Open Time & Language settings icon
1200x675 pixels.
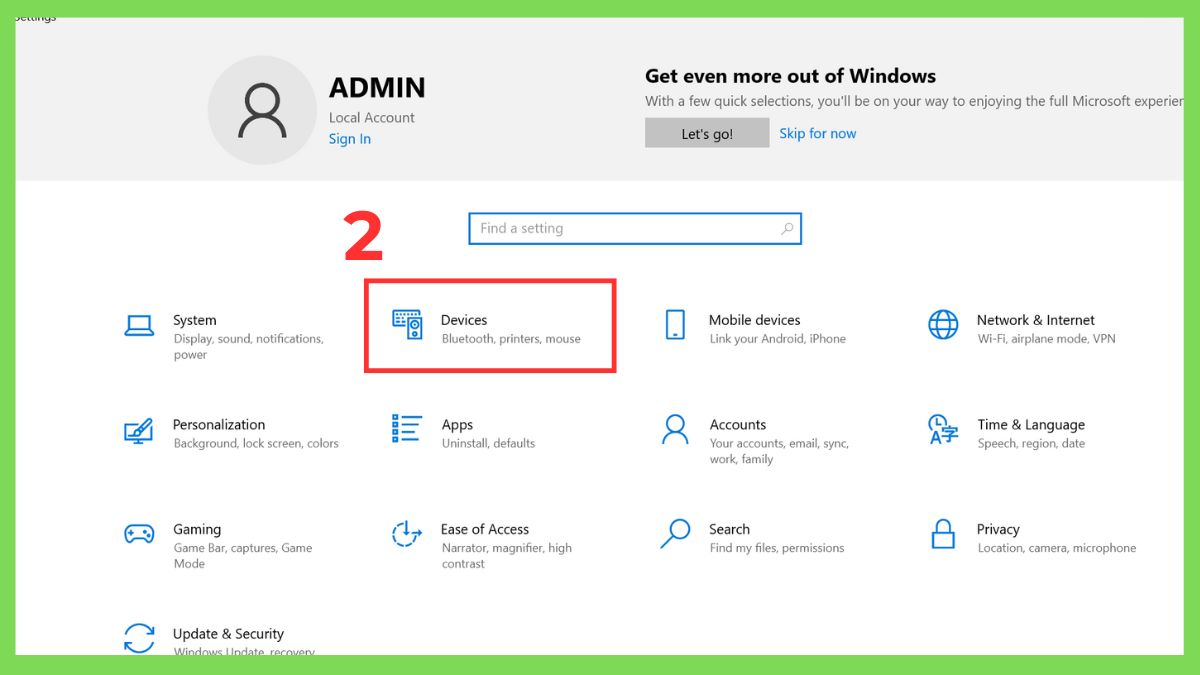(941, 430)
